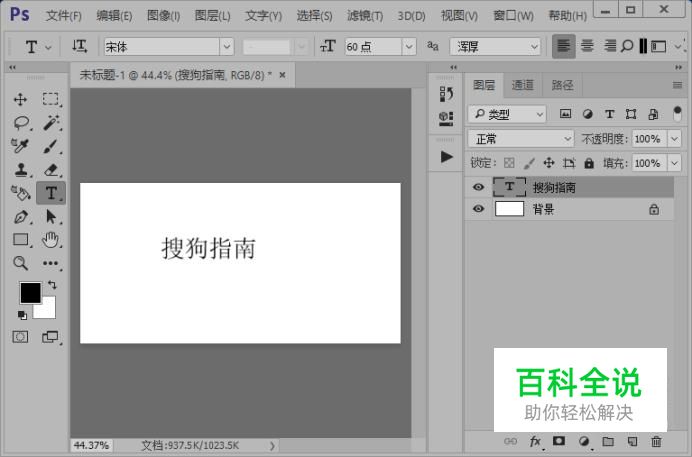
Task: Open the blend mode 正常 dropdown
Action: pyautogui.click(x=521, y=139)
